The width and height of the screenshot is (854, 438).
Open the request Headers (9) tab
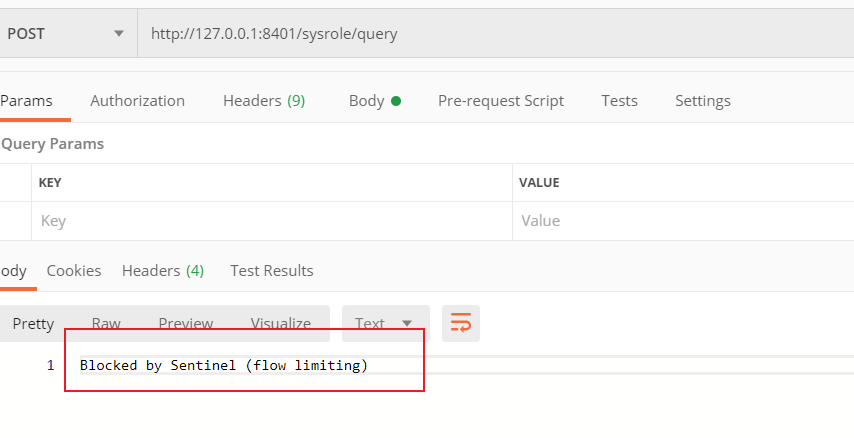click(x=264, y=100)
